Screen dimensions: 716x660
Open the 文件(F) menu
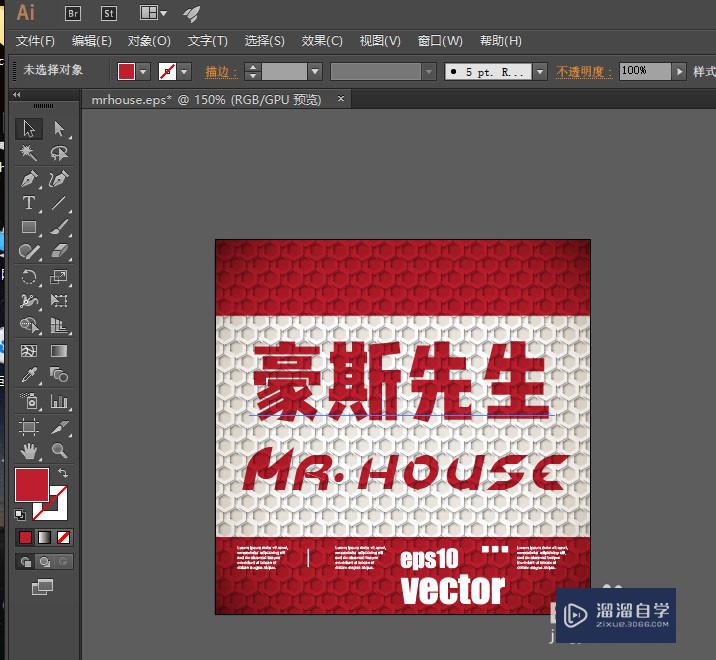point(35,41)
